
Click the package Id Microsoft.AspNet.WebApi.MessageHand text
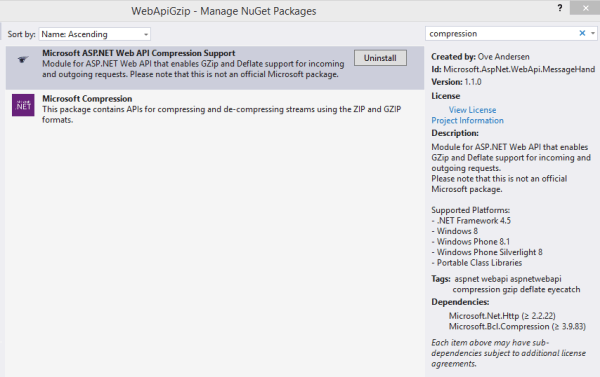point(513,69)
